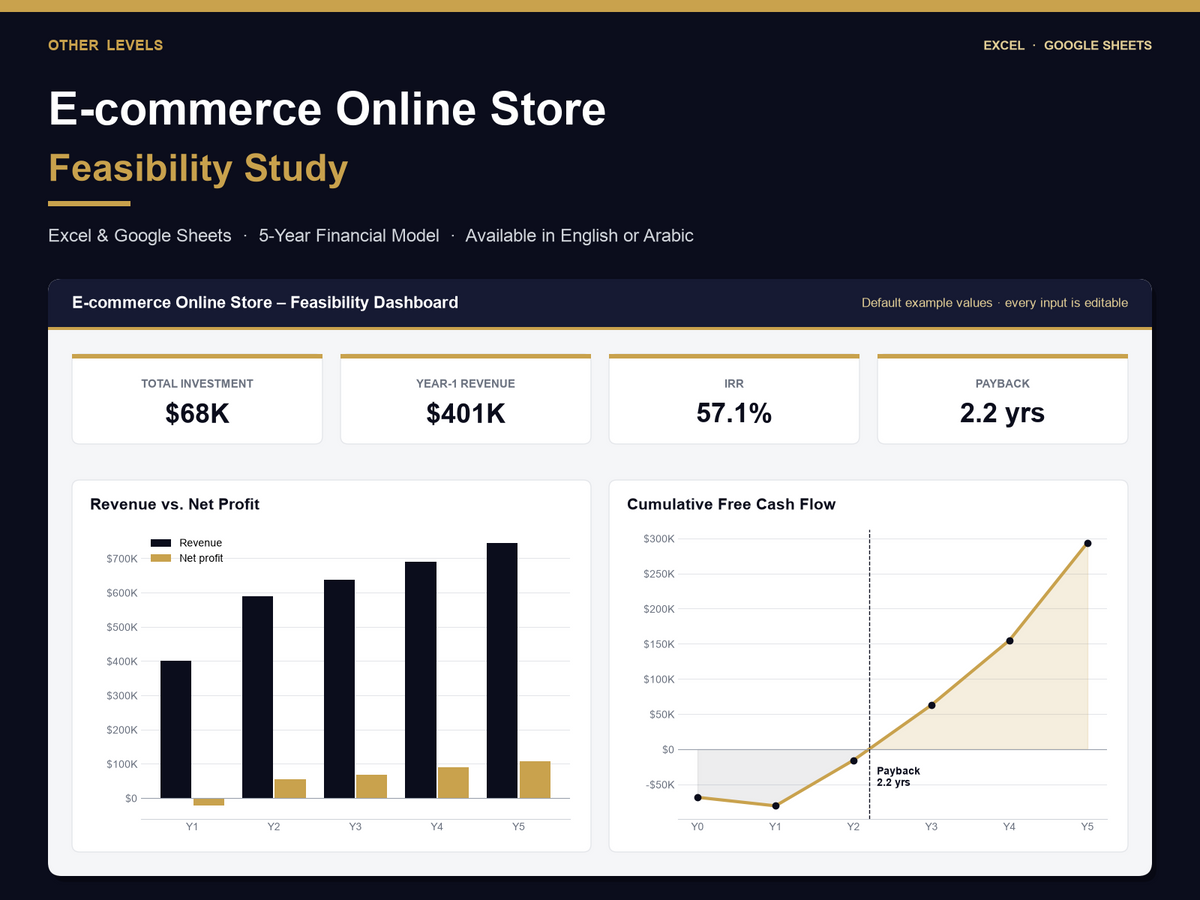1200x900 pixels.
Task: Click the Y4 net profit bar
Action: coord(453,782)
